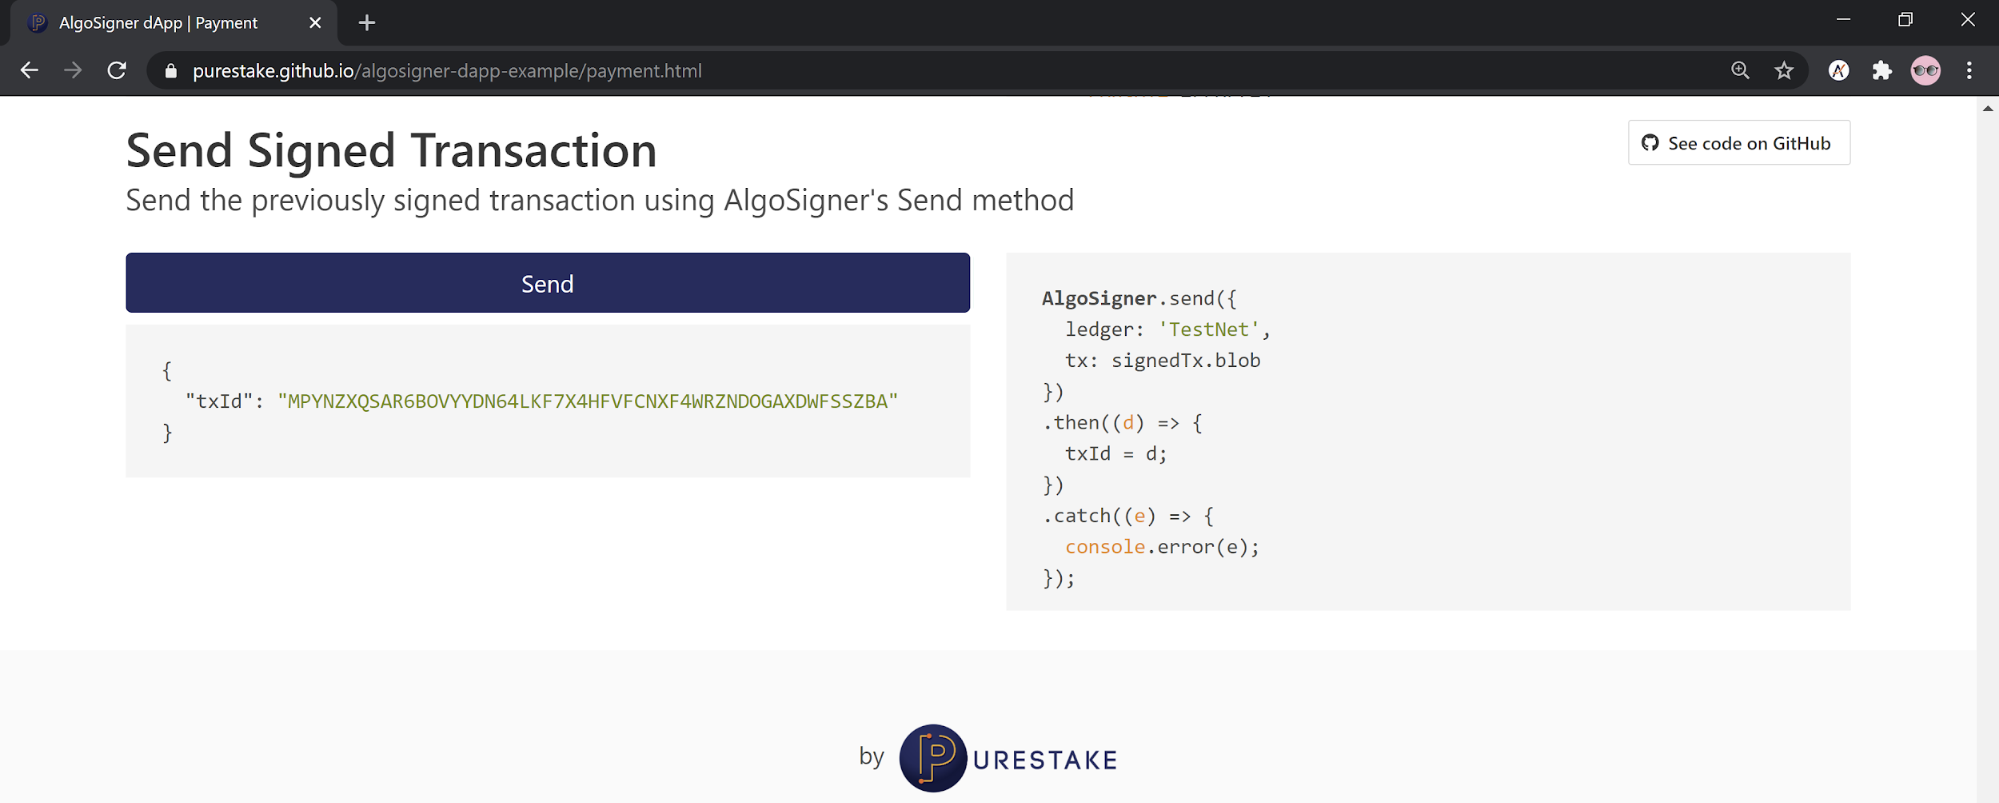The width and height of the screenshot is (1999, 803).
Task: Reload the current page
Action: (117, 70)
